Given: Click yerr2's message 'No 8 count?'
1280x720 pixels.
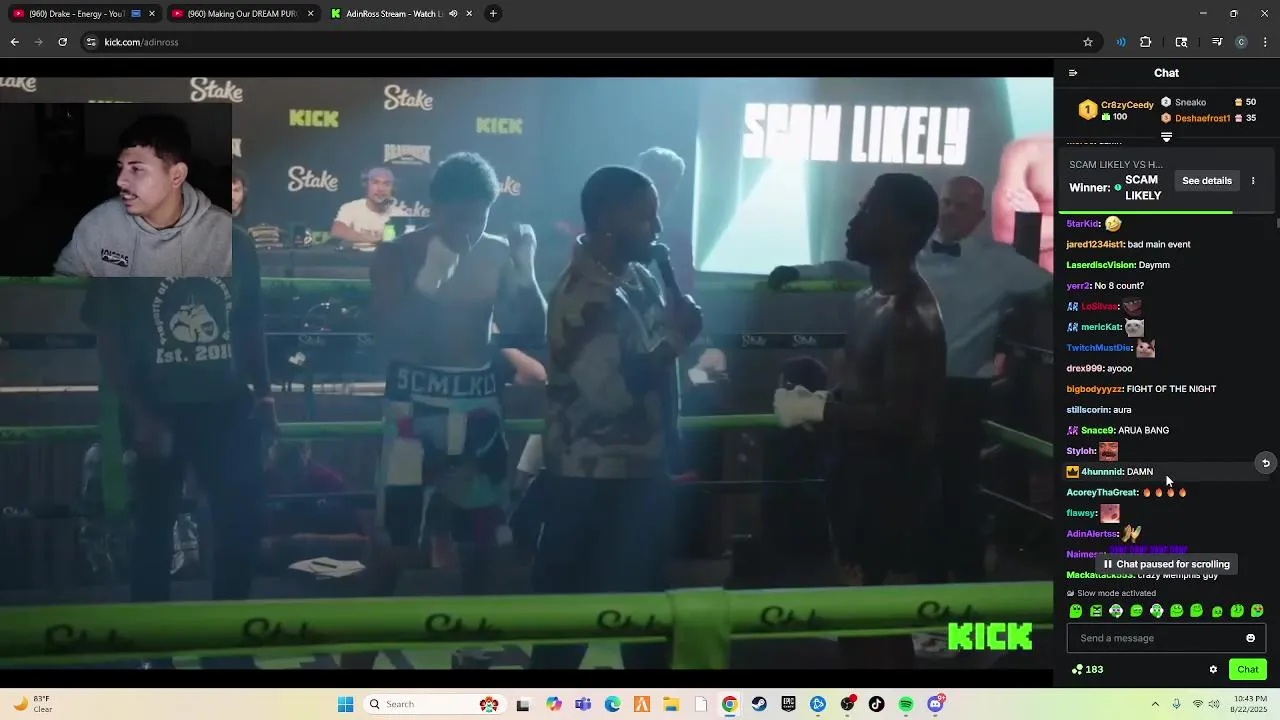Looking at the screenshot, I should tap(1119, 286).
